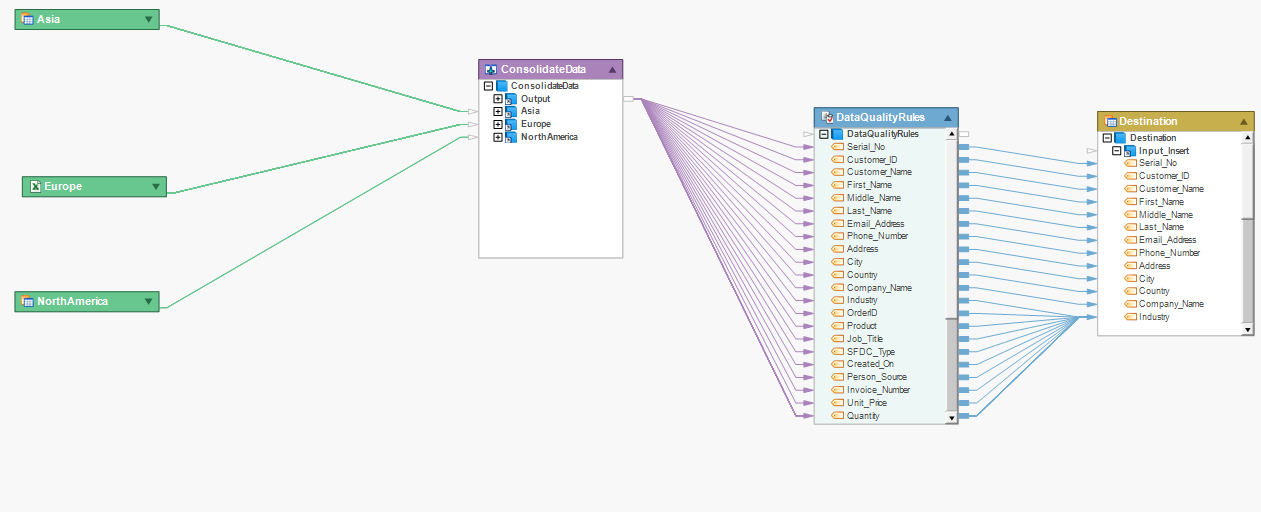1261x512 pixels.
Task: Expand the Europe node in ConsolidateData tree
Action: coord(498,124)
